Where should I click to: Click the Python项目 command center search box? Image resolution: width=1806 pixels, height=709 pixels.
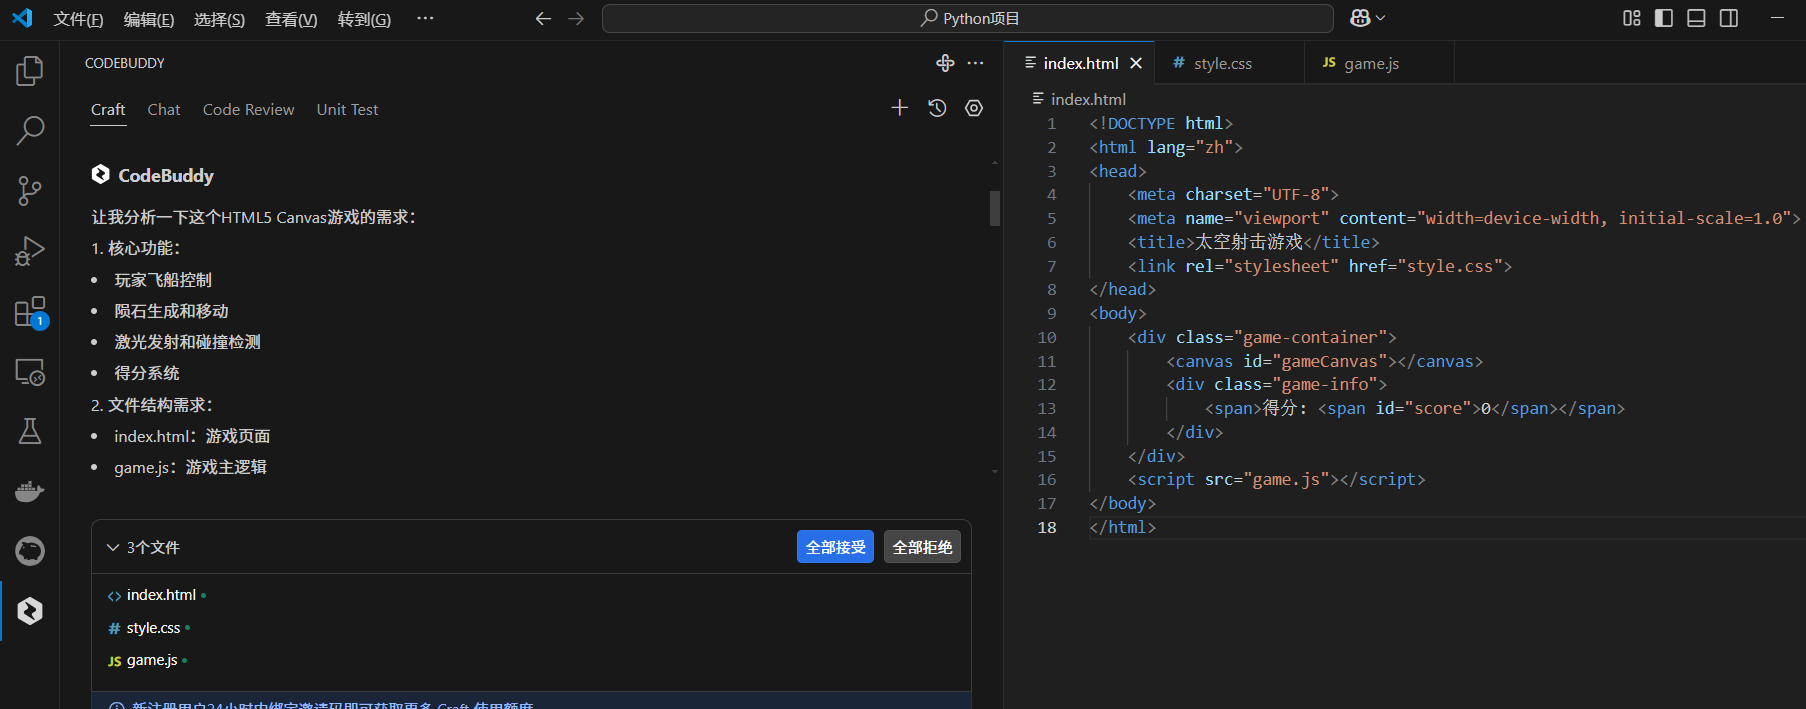coord(968,18)
